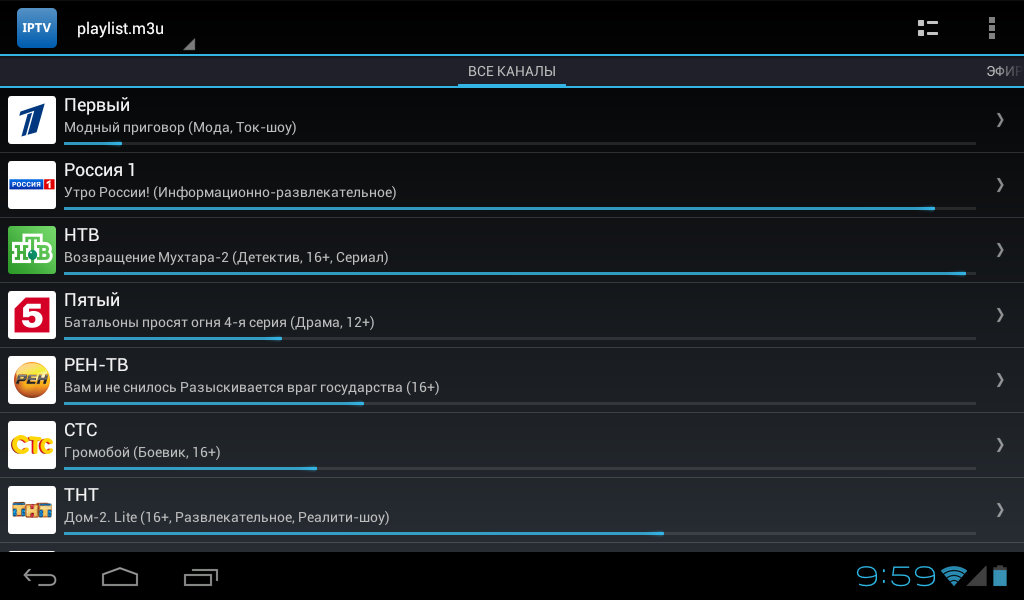Switch list view mode icon in action bar

[x=927, y=28]
